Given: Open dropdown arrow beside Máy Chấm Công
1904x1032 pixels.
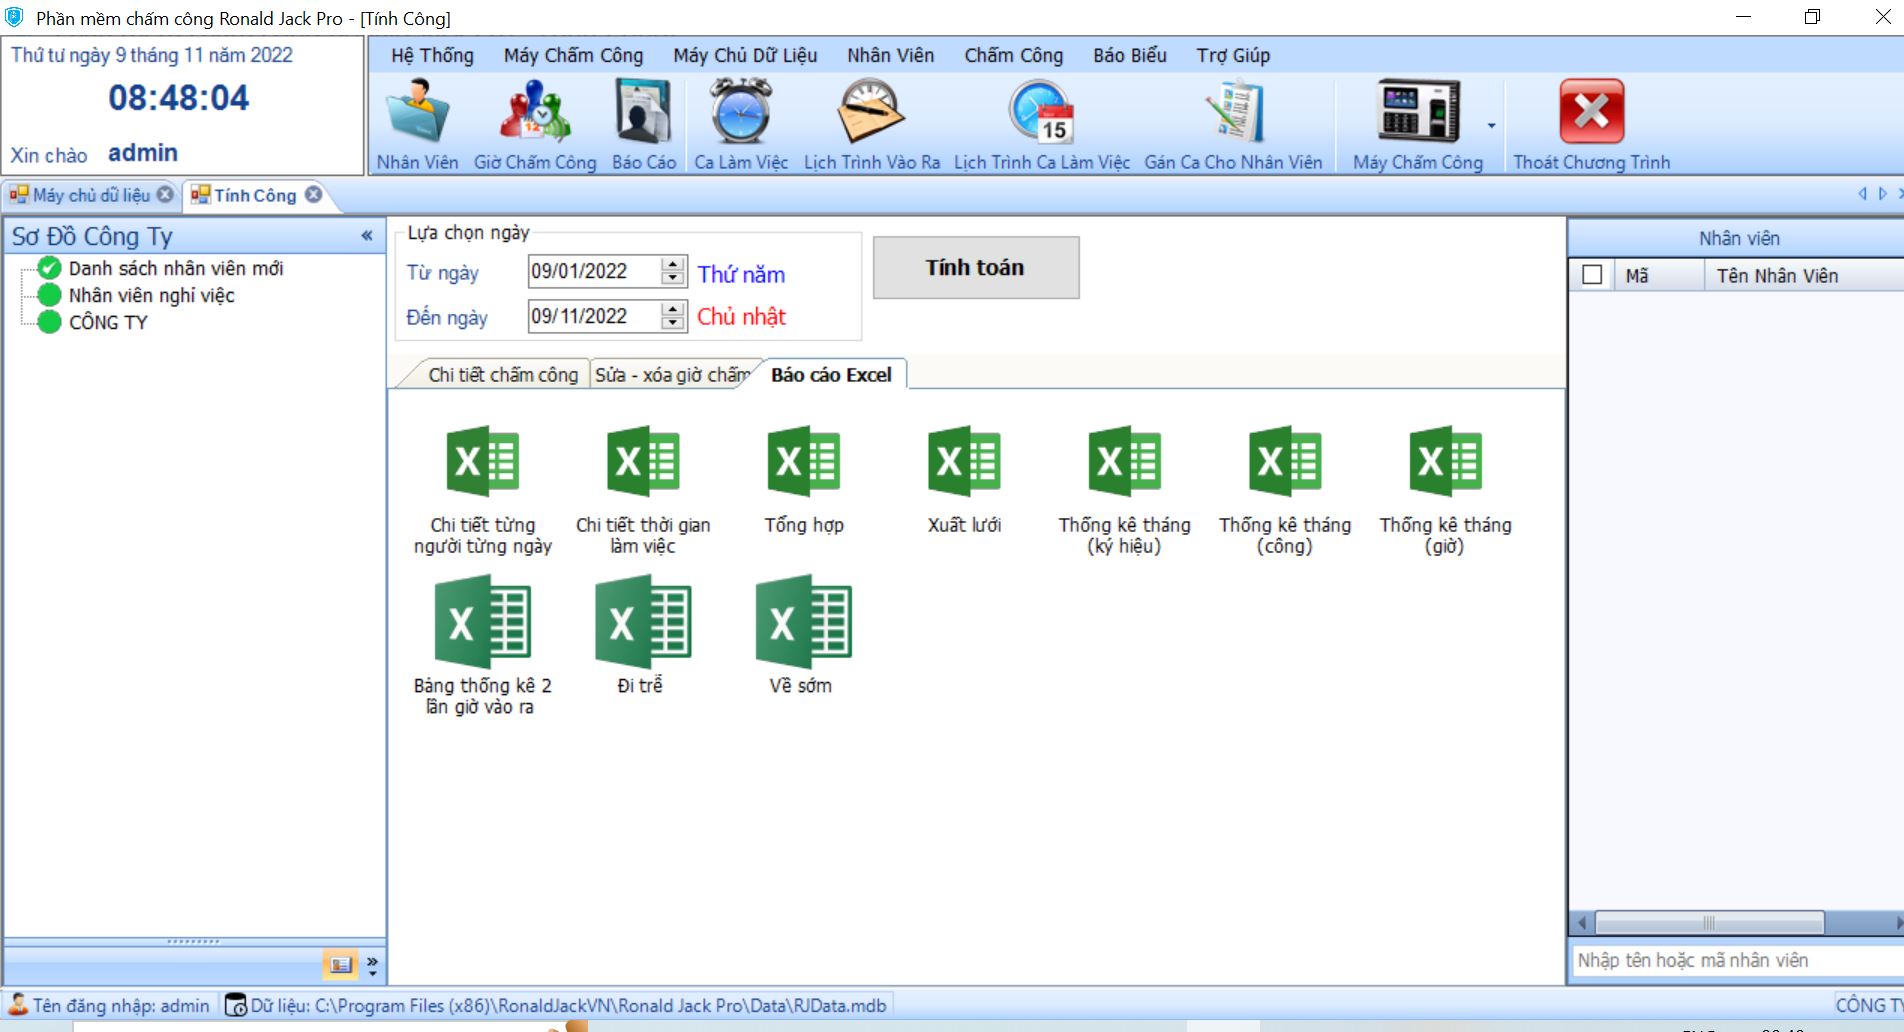Looking at the screenshot, I should click(1491, 126).
